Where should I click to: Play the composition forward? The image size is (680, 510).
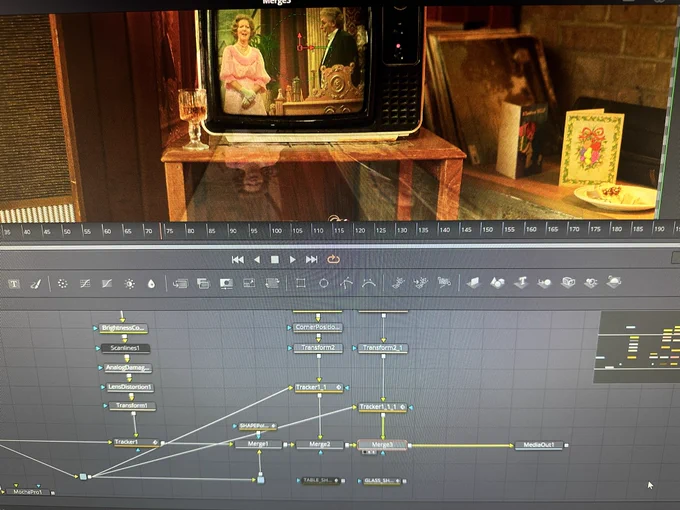(x=293, y=259)
